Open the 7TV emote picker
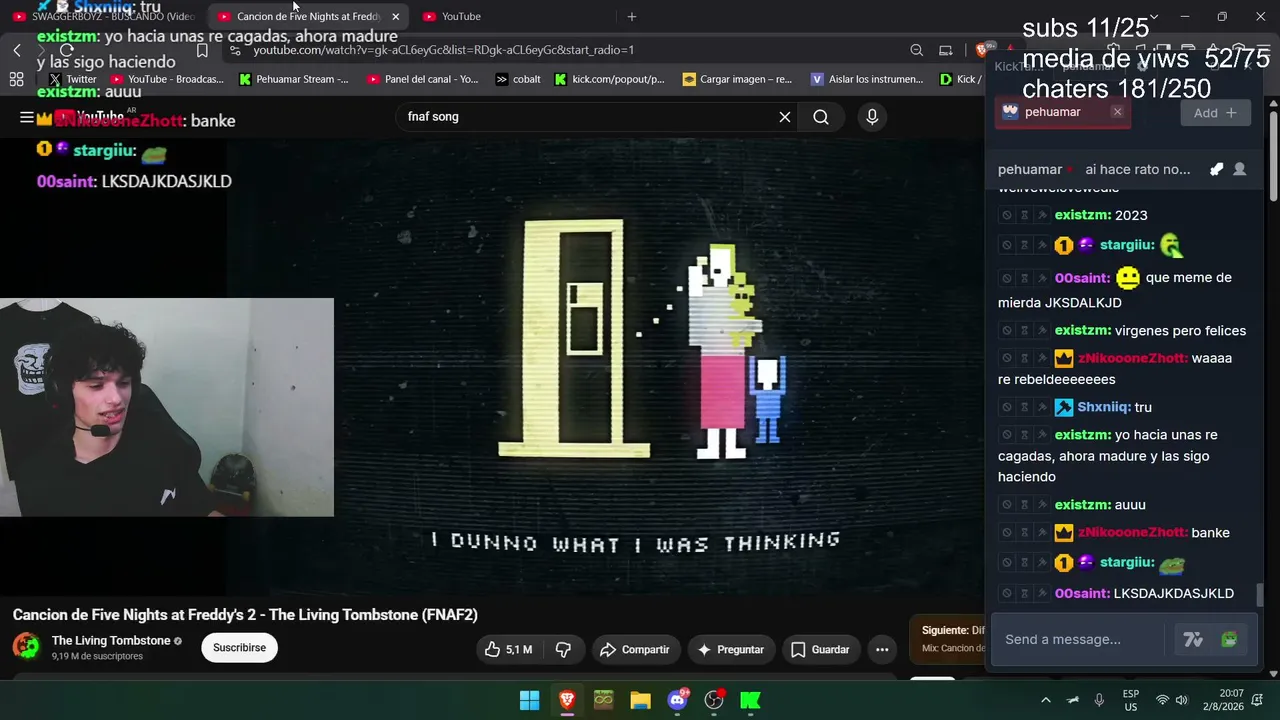The image size is (1280, 720). [1192, 640]
